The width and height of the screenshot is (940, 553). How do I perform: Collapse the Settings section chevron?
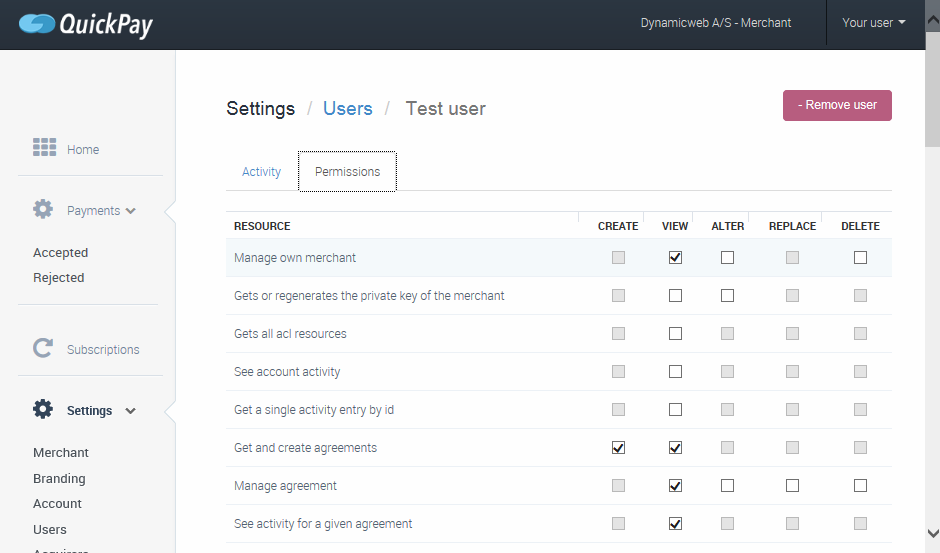pos(130,411)
